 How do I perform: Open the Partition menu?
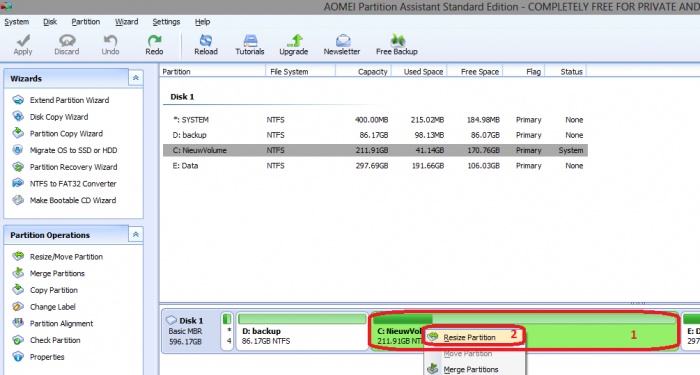pyautogui.click(x=86, y=21)
